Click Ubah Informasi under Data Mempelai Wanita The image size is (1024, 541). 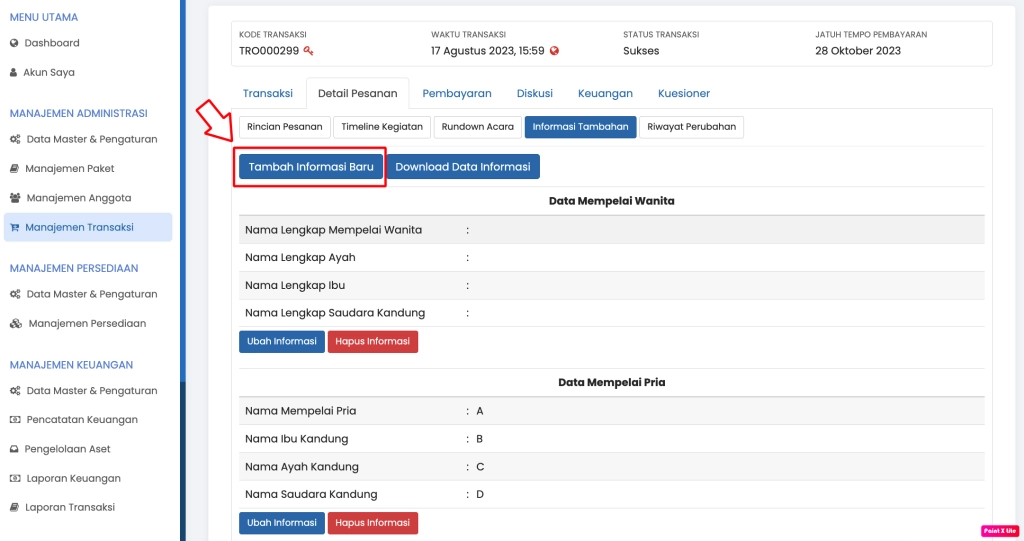281,342
